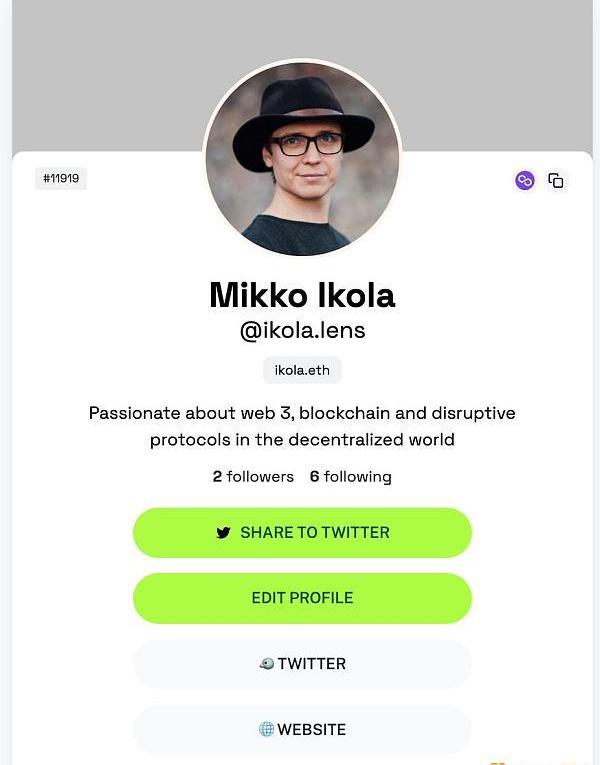Image resolution: width=600 pixels, height=765 pixels.
Task: Click the Mikko Ikola display name
Action: click(x=302, y=295)
